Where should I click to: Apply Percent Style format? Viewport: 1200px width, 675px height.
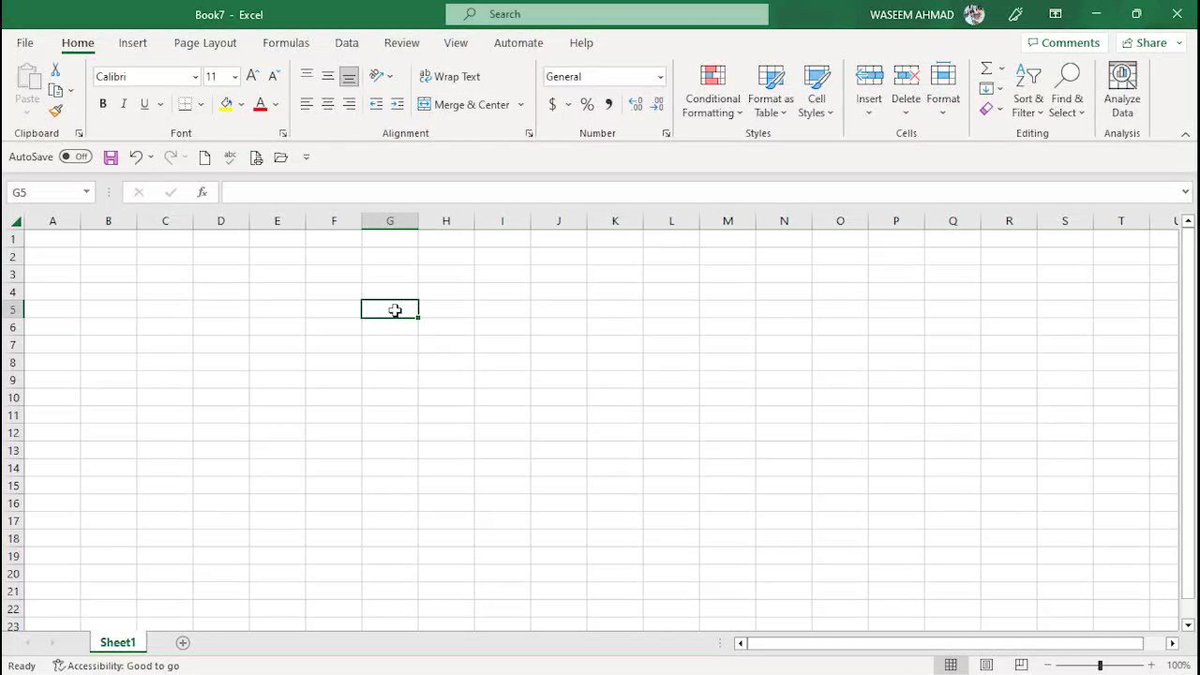587,104
